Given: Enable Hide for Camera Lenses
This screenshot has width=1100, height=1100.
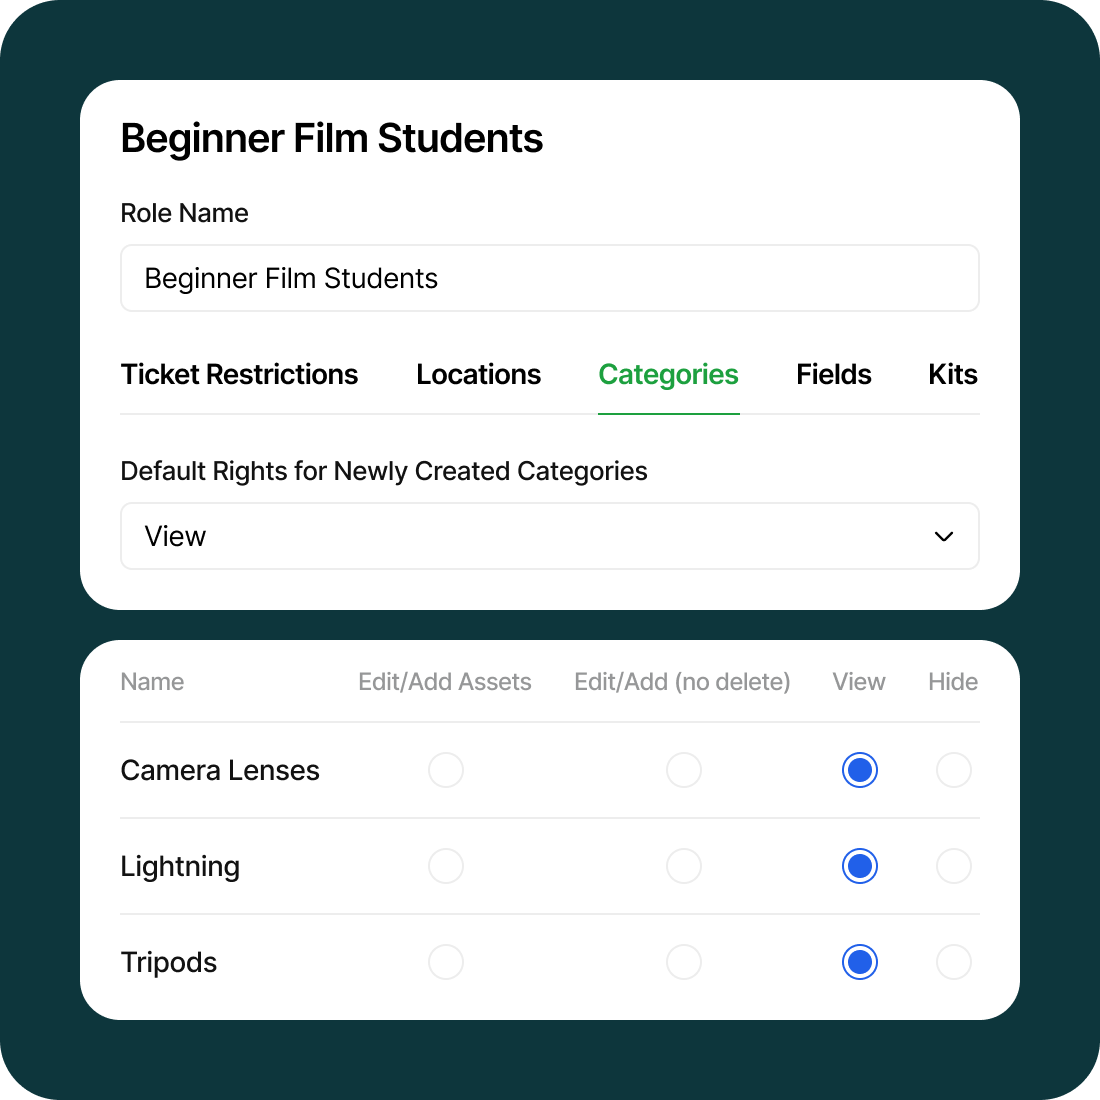Looking at the screenshot, I should [x=953, y=770].
